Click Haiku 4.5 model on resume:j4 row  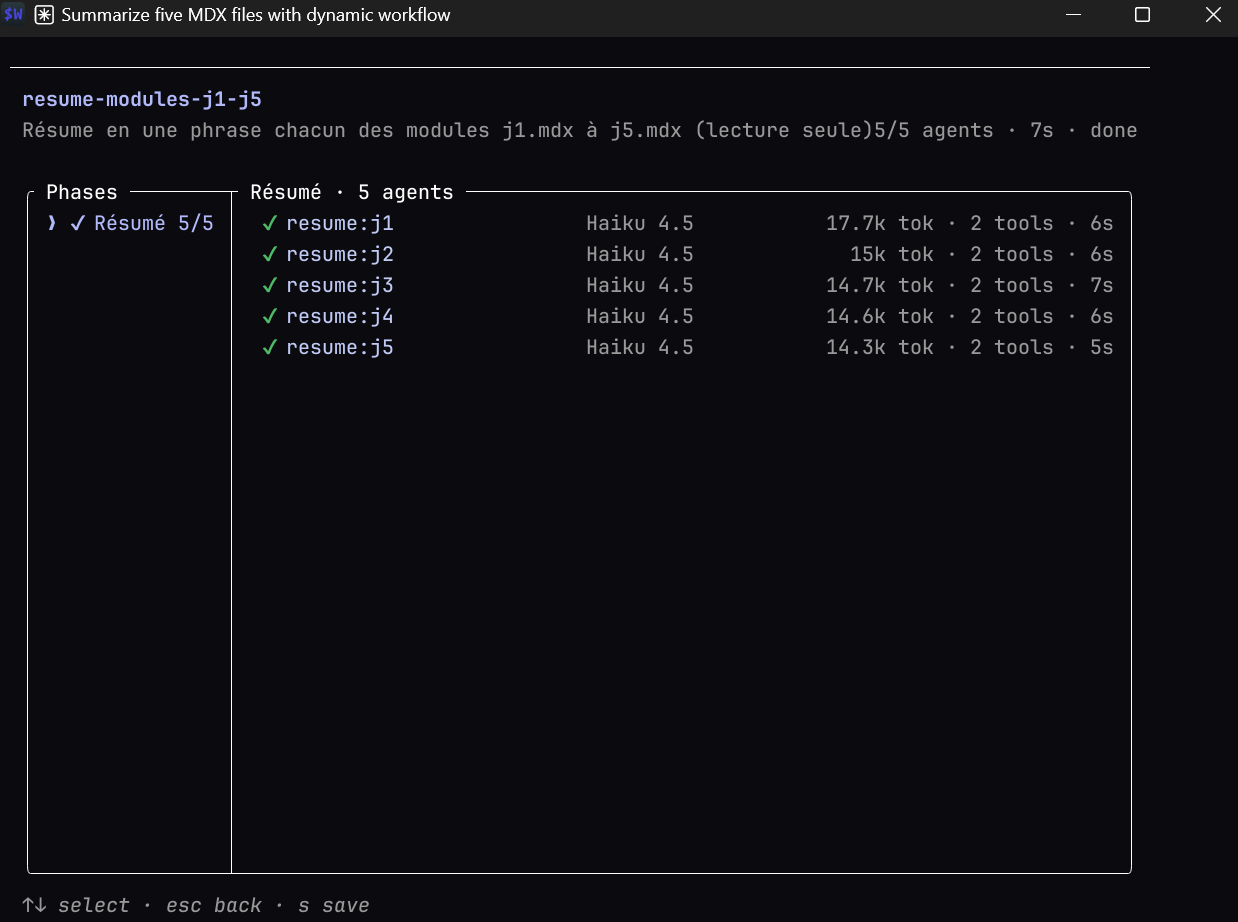(x=640, y=316)
